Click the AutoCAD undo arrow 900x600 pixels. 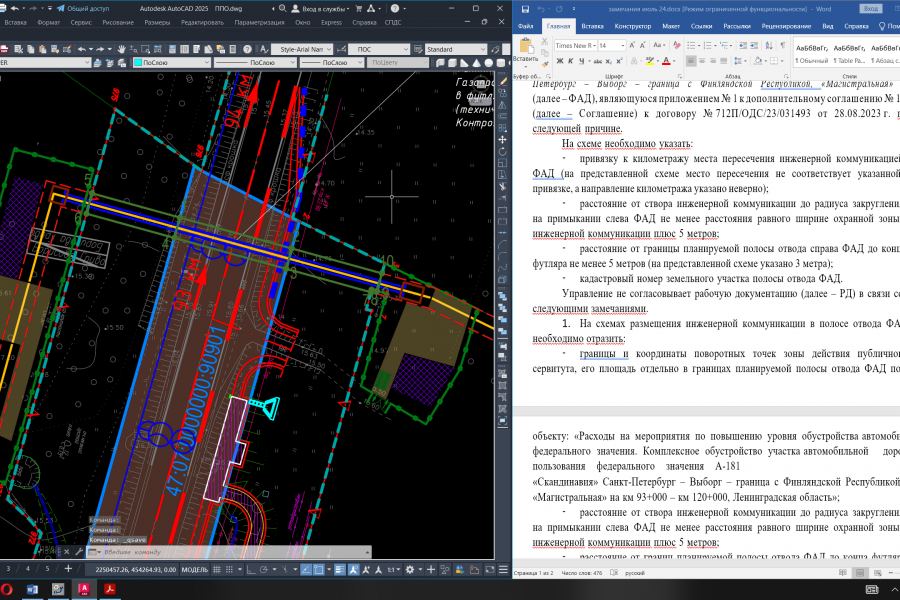(x=83, y=49)
